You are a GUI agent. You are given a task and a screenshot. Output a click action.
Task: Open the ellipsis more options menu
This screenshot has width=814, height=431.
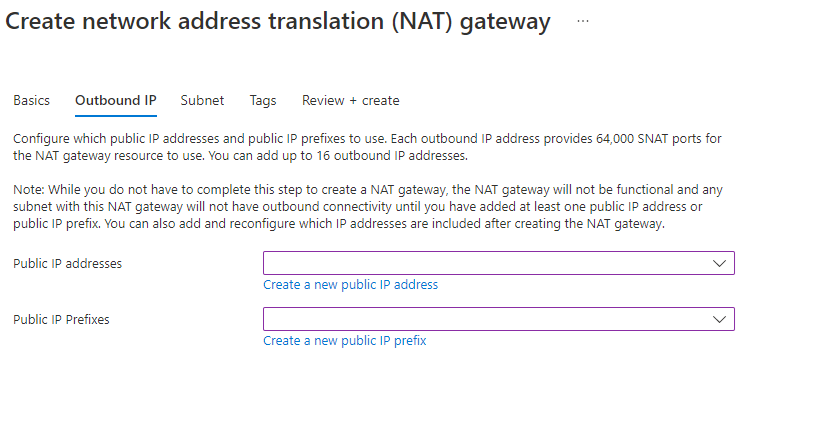click(x=583, y=21)
